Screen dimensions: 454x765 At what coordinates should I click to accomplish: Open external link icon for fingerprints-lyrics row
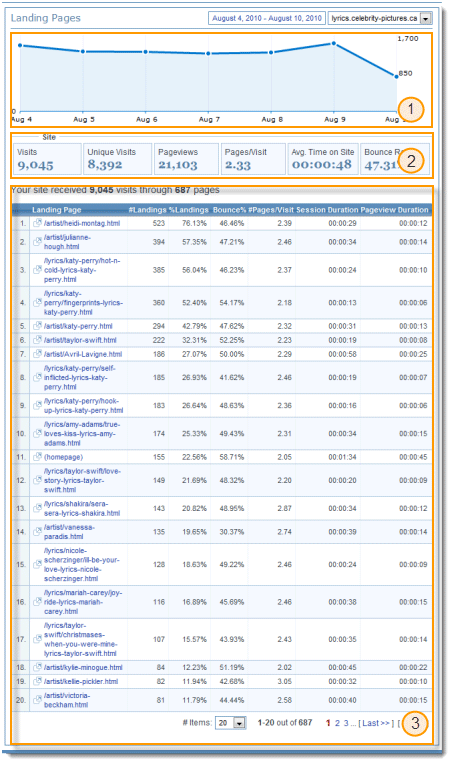click(37, 302)
